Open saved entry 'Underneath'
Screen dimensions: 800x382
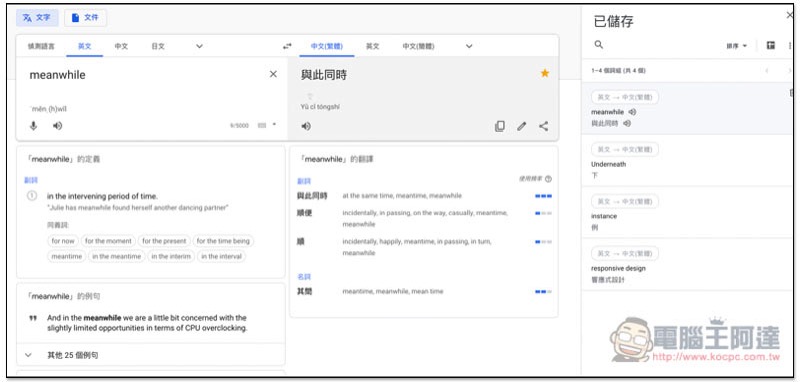[687, 161]
